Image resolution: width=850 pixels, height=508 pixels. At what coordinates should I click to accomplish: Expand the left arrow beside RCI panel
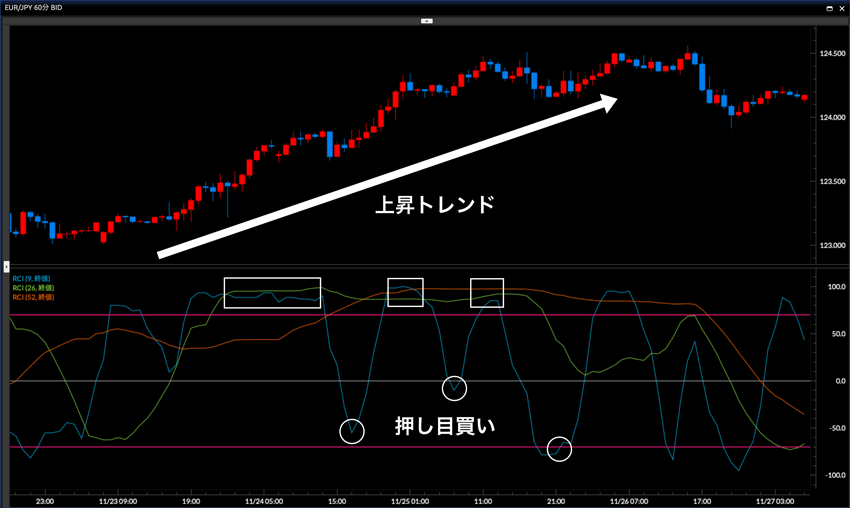5,267
